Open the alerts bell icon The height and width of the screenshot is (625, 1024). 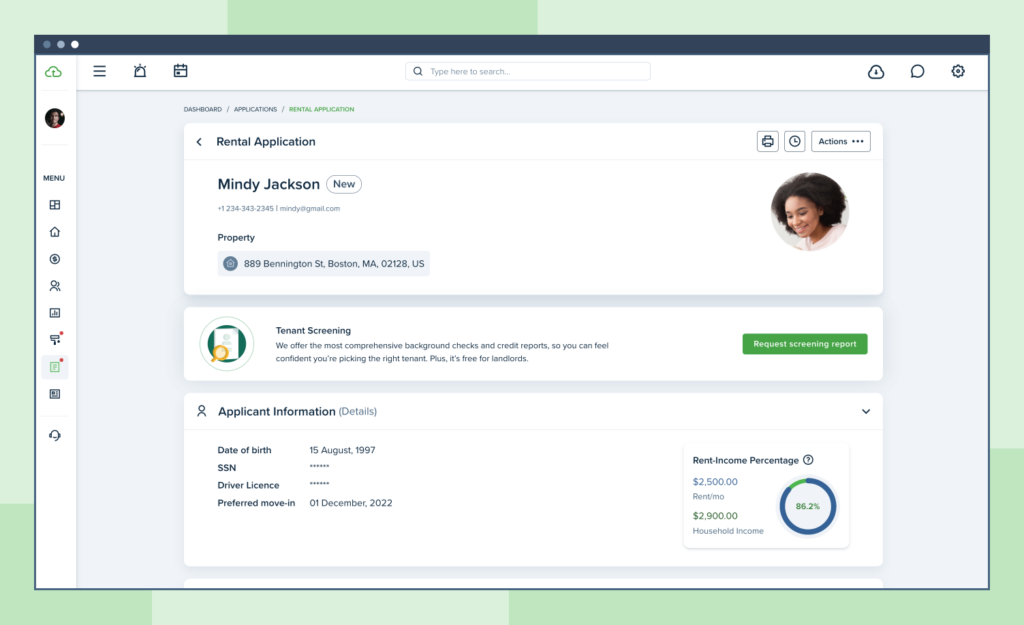(x=140, y=71)
